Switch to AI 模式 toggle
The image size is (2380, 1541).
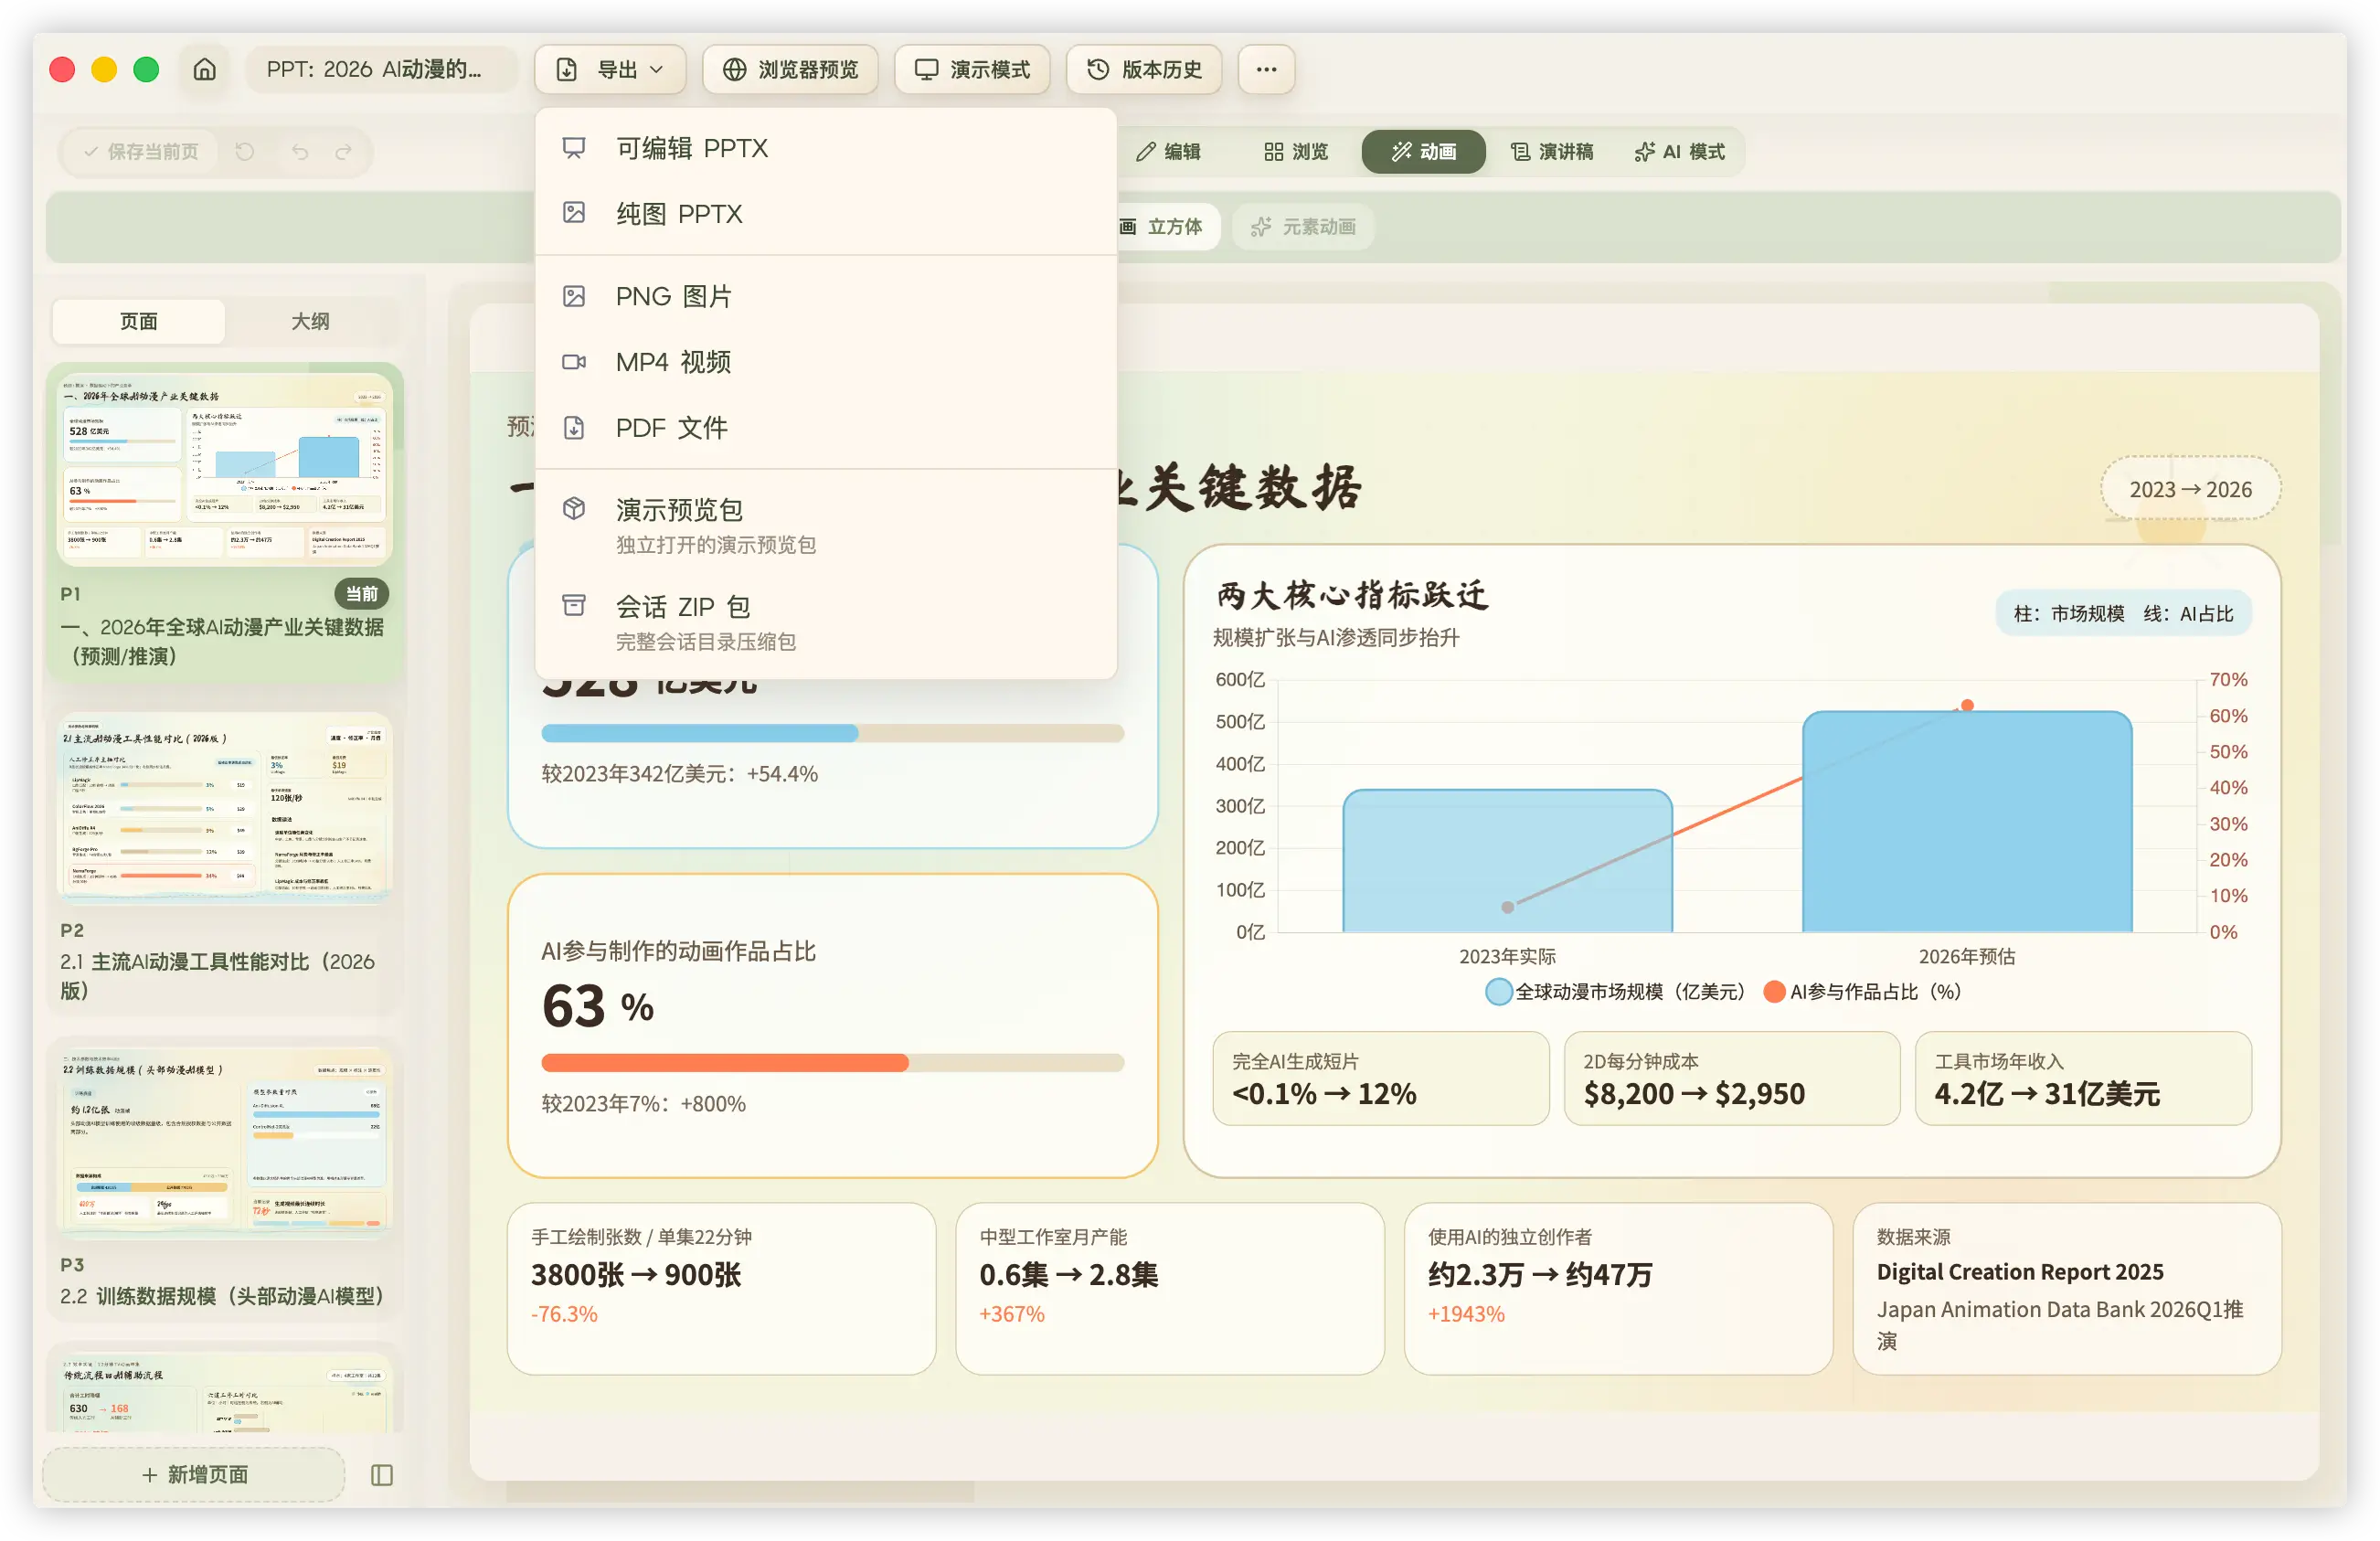coord(1680,152)
